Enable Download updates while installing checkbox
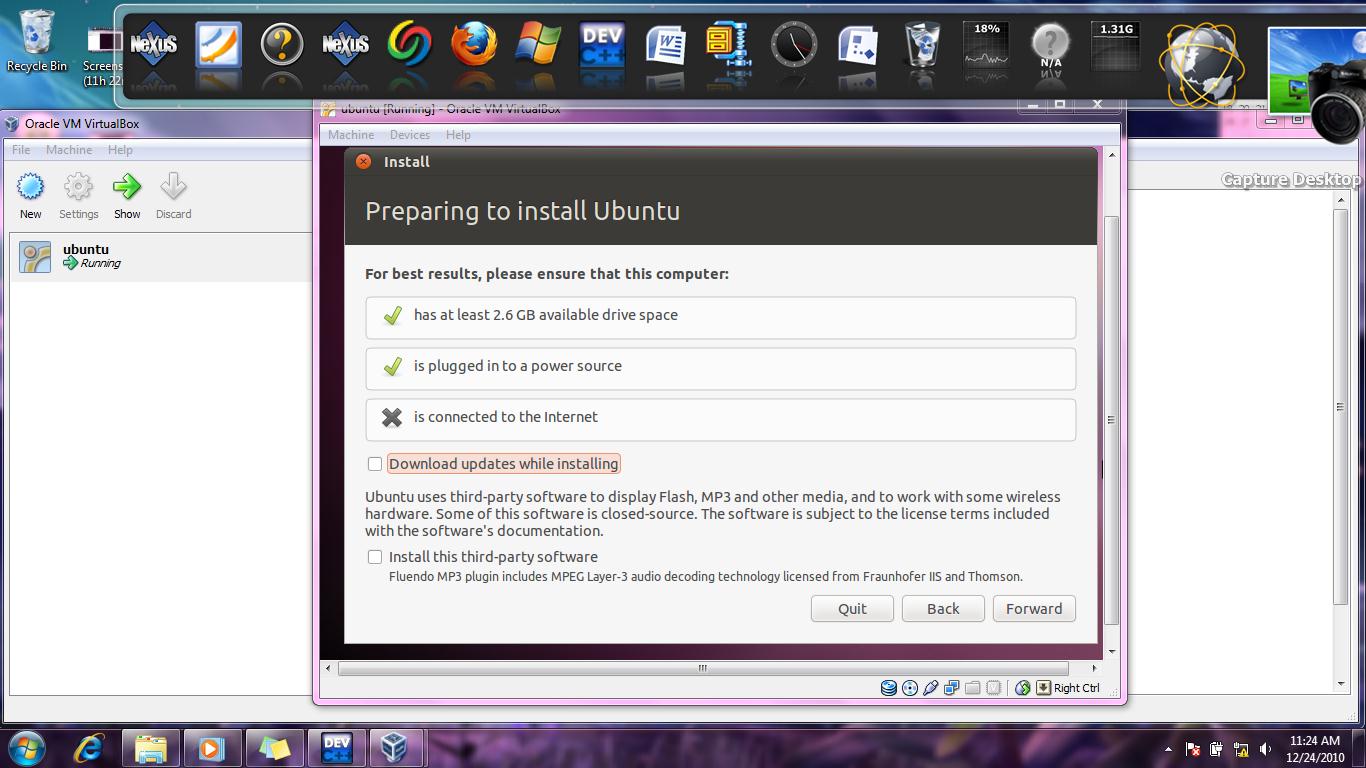The image size is (1366, 768). coord(375,464)
